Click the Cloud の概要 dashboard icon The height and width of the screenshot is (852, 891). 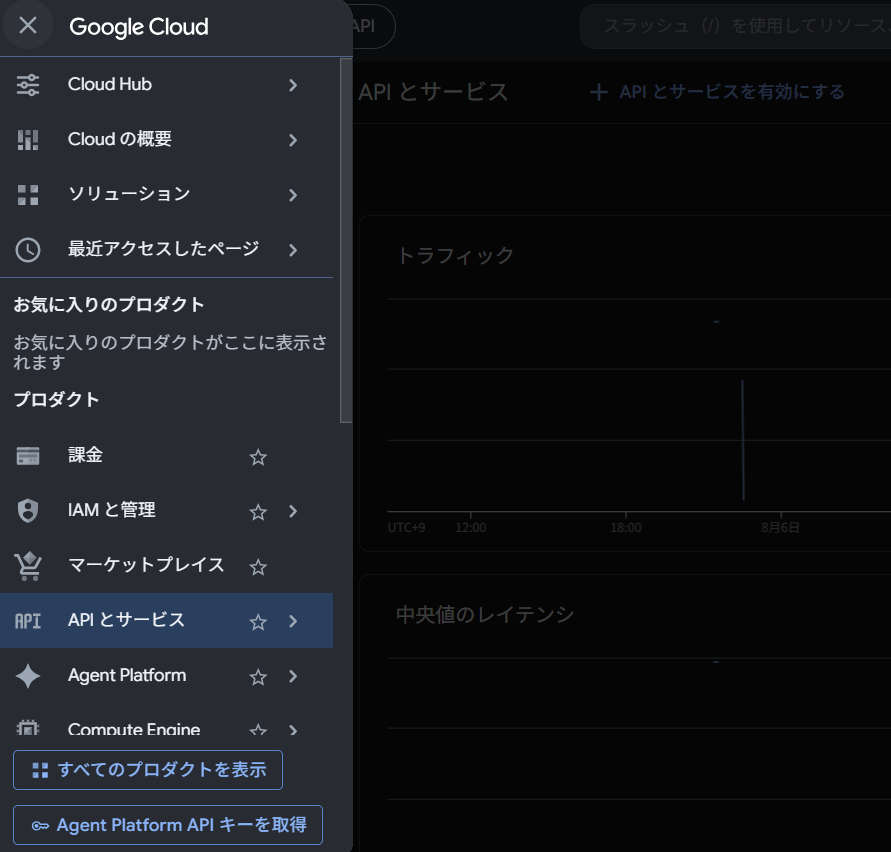coord(28,140)
